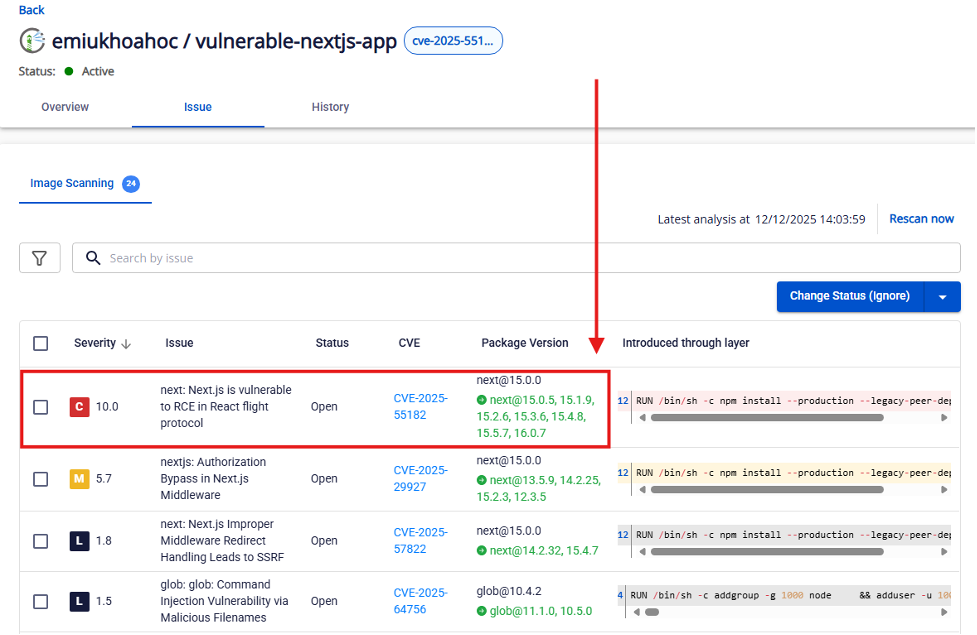This screenshot has height=635, width=977.
Task: Click the Rescan now link
Action: pos(921,219)
